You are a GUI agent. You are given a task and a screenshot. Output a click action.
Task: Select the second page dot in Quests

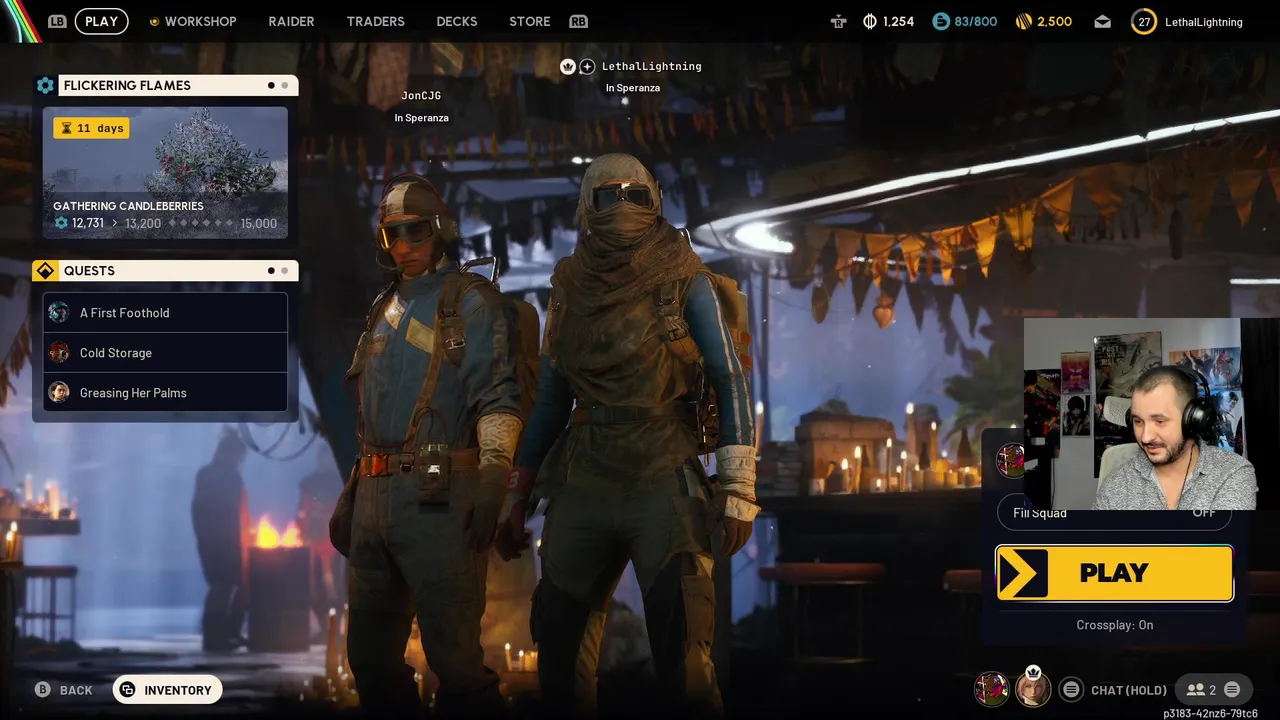pyautogui.click(x=284, y=271)
